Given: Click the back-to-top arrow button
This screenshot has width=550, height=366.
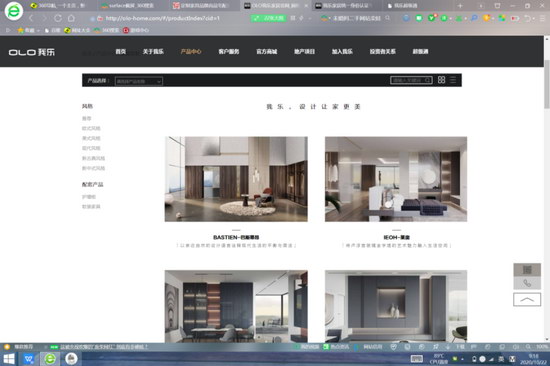Looking at the screenshot, I should pyautogui.click(x=527, y=300).
